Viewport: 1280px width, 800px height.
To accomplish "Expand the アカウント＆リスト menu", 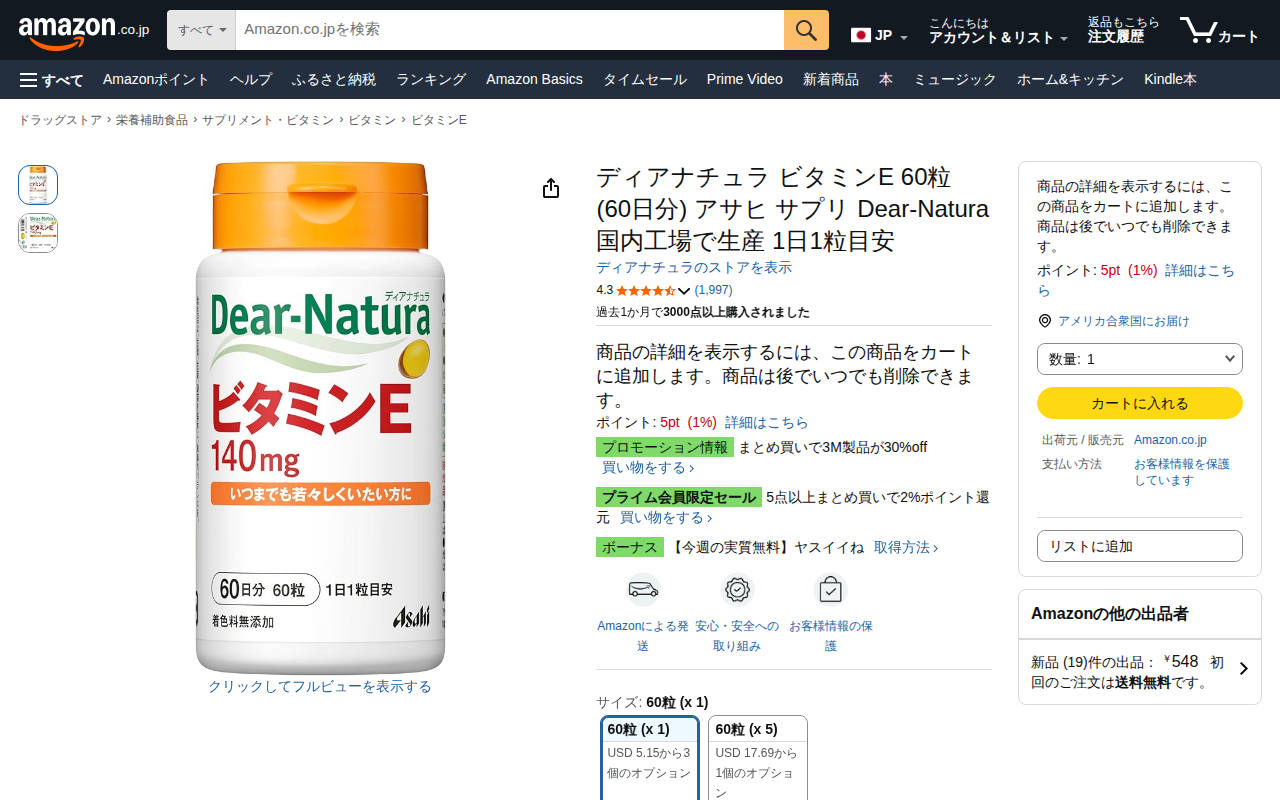I will (x=998, y=30).
